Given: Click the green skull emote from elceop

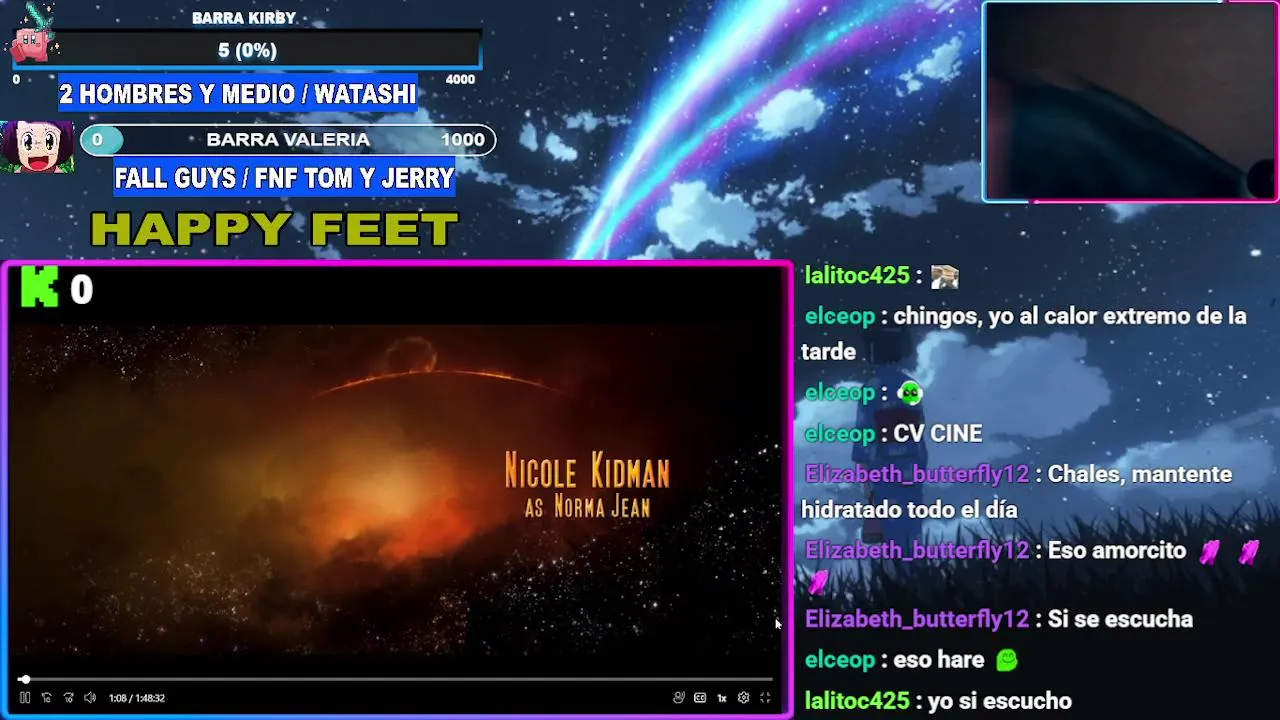Looking at the screenshot, I should [910, 392].
